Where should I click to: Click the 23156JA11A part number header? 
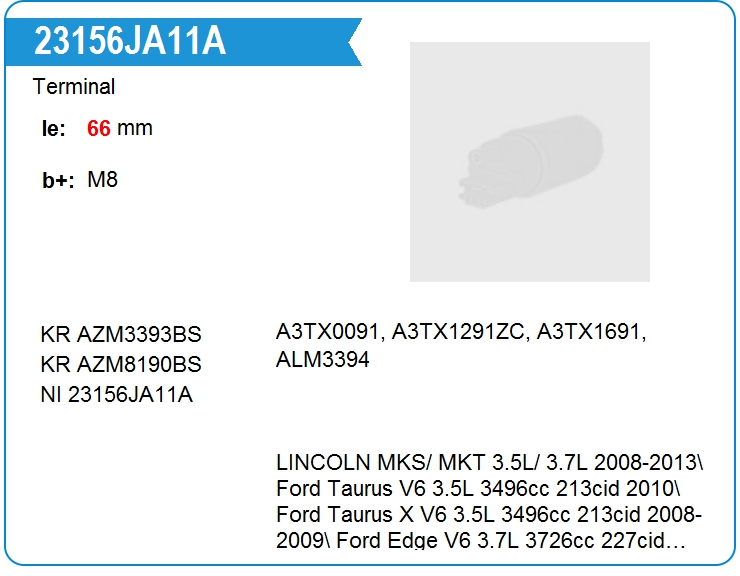tap(130, 41)
